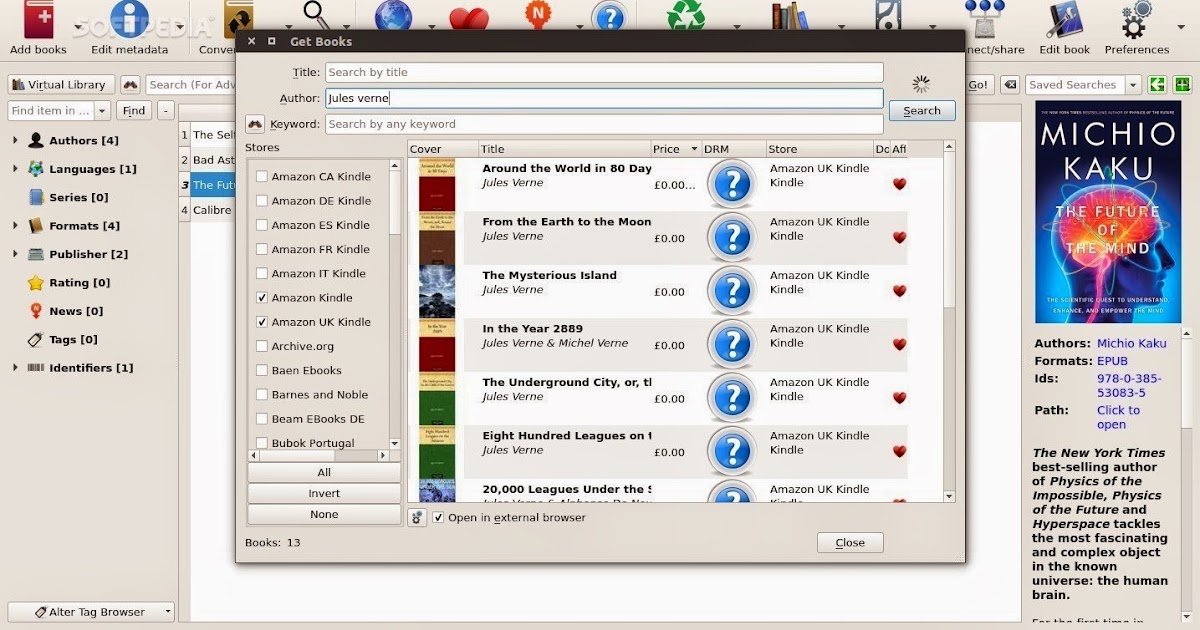Click affiliate heart for In the Year 2889
Screen dimensions: 1200x630
click(x=899, y=344)
